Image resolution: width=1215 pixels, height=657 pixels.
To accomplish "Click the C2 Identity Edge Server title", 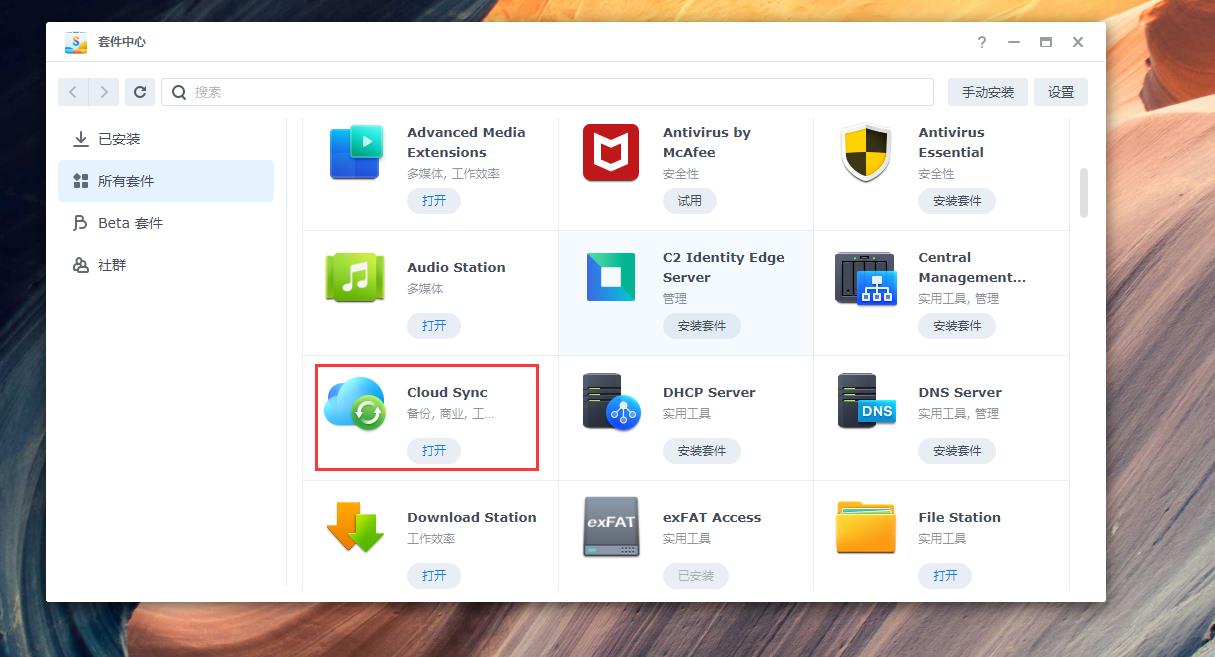I will coord(724,267).
